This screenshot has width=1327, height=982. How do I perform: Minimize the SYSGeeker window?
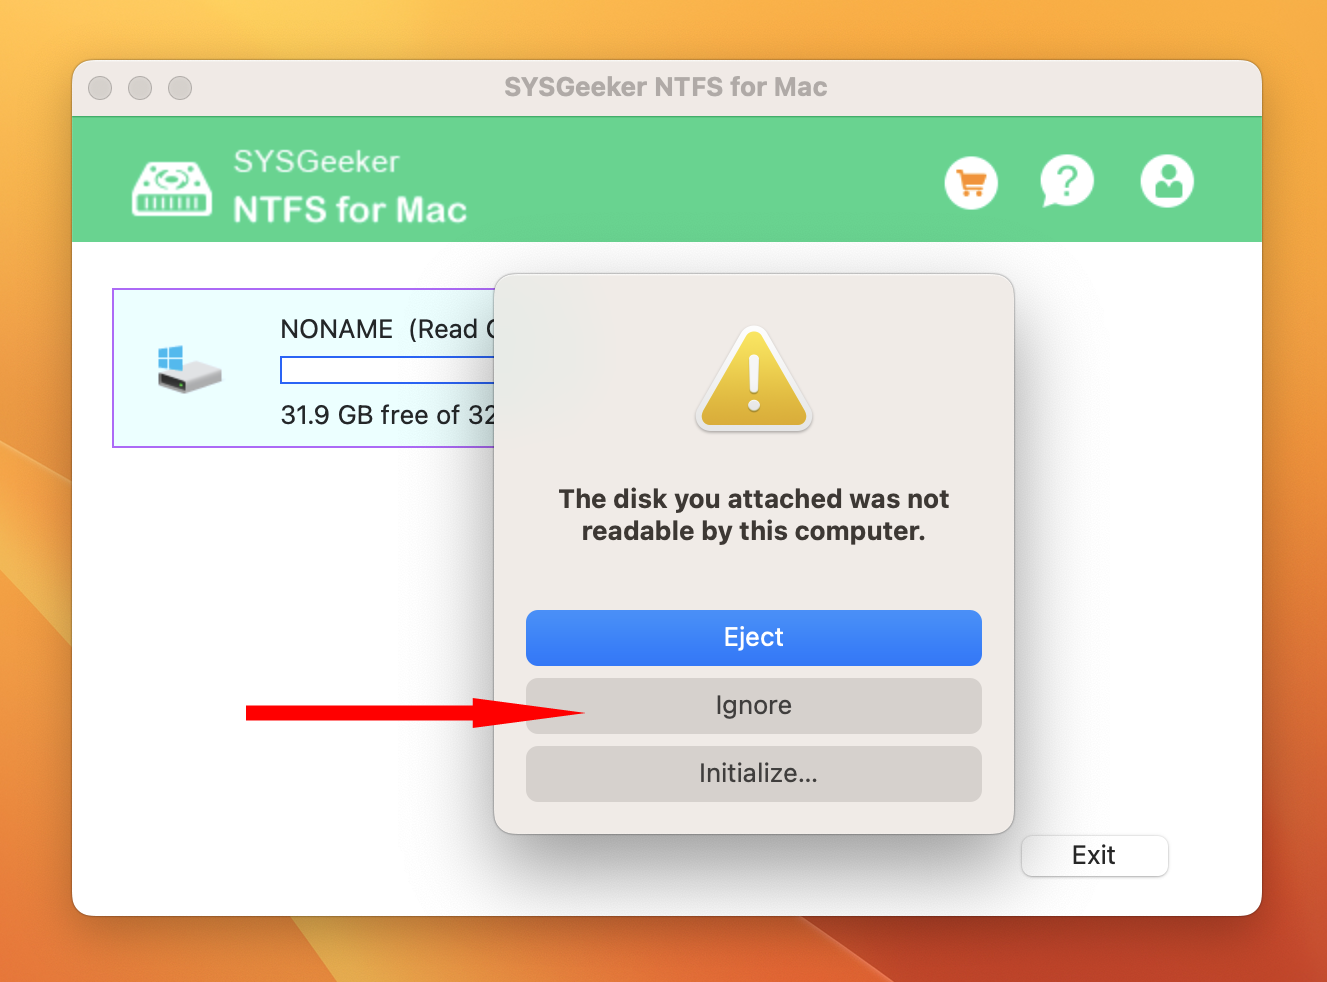click(140, 88)
